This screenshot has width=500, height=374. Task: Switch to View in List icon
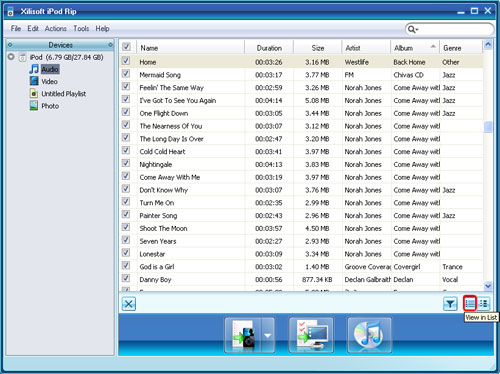click(470, 303)
